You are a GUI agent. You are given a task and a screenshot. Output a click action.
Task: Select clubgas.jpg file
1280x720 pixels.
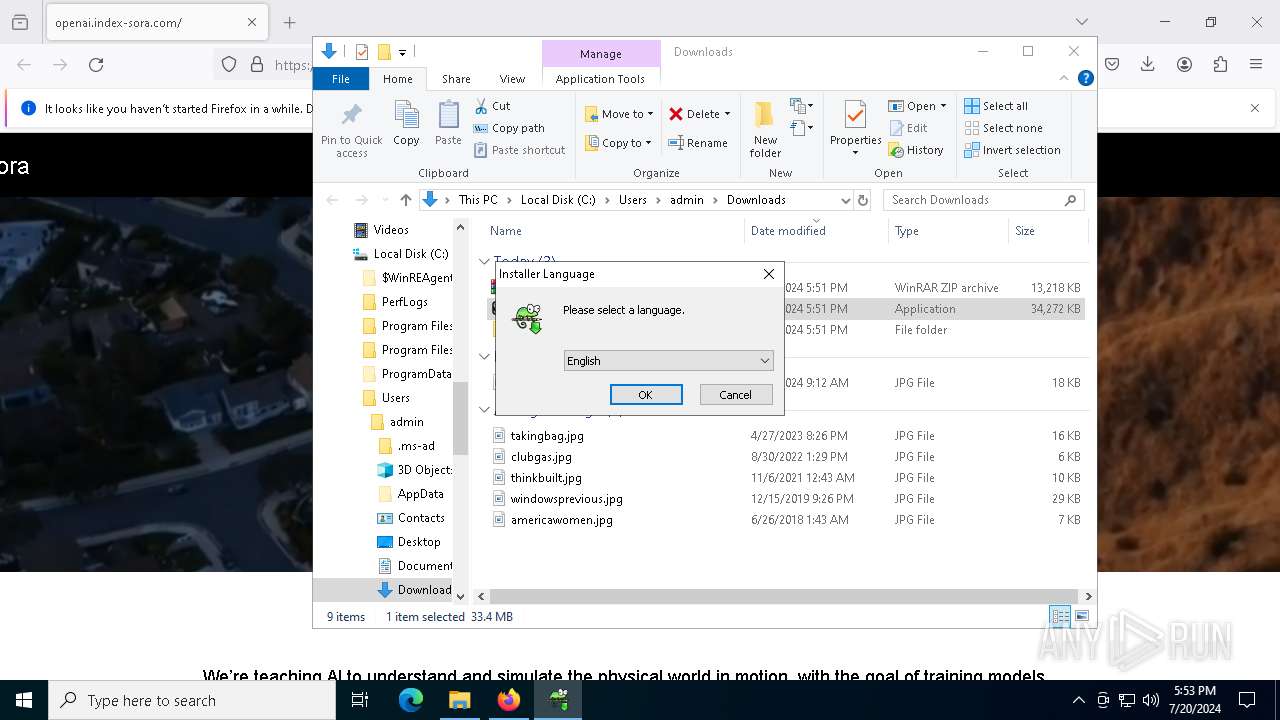pyautogui.click(x=541, y=457)
